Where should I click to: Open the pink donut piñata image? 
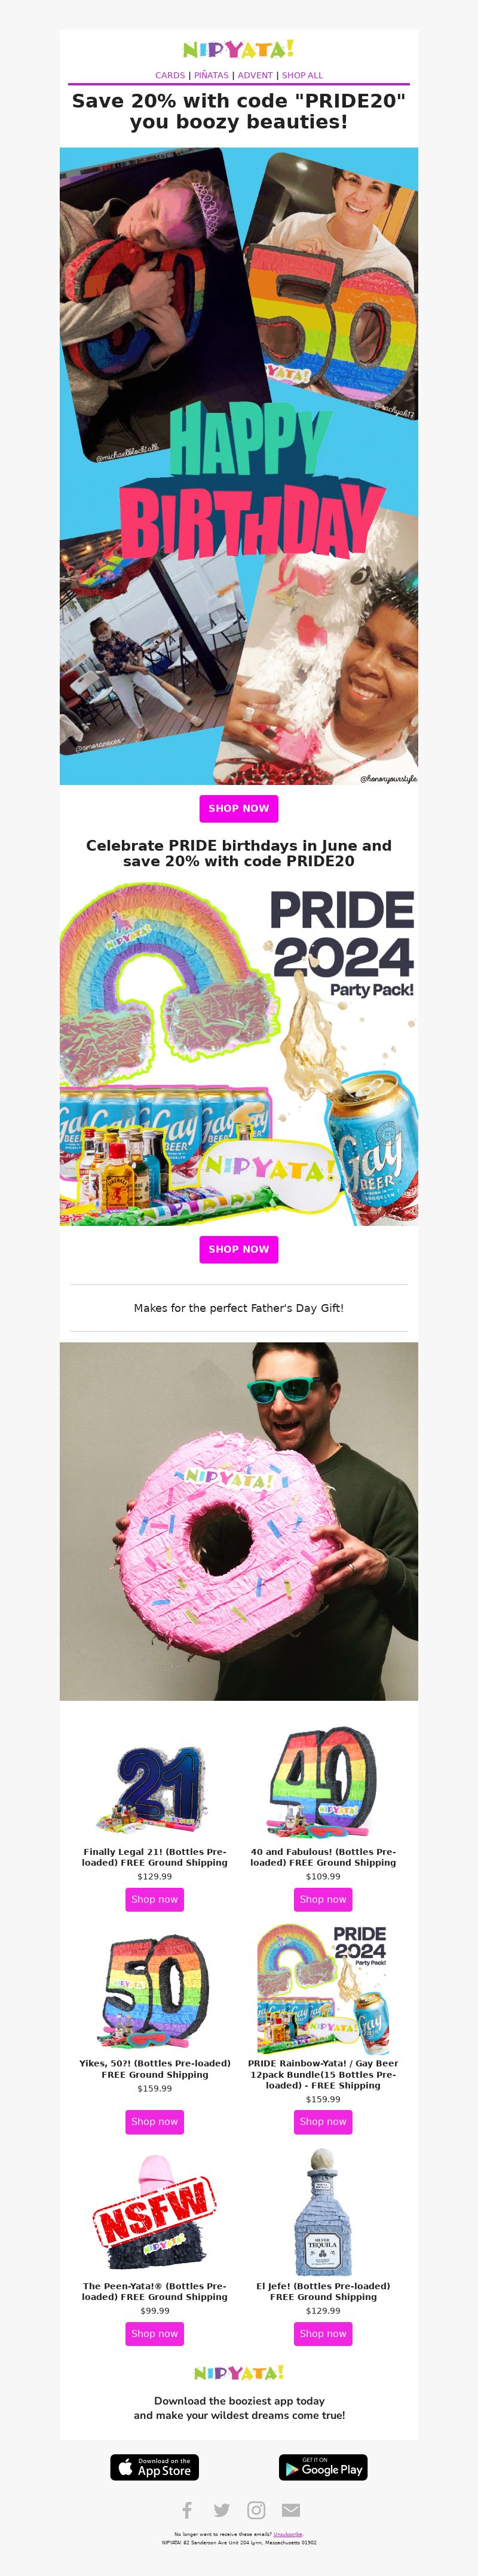click(x=239, y=1521)
